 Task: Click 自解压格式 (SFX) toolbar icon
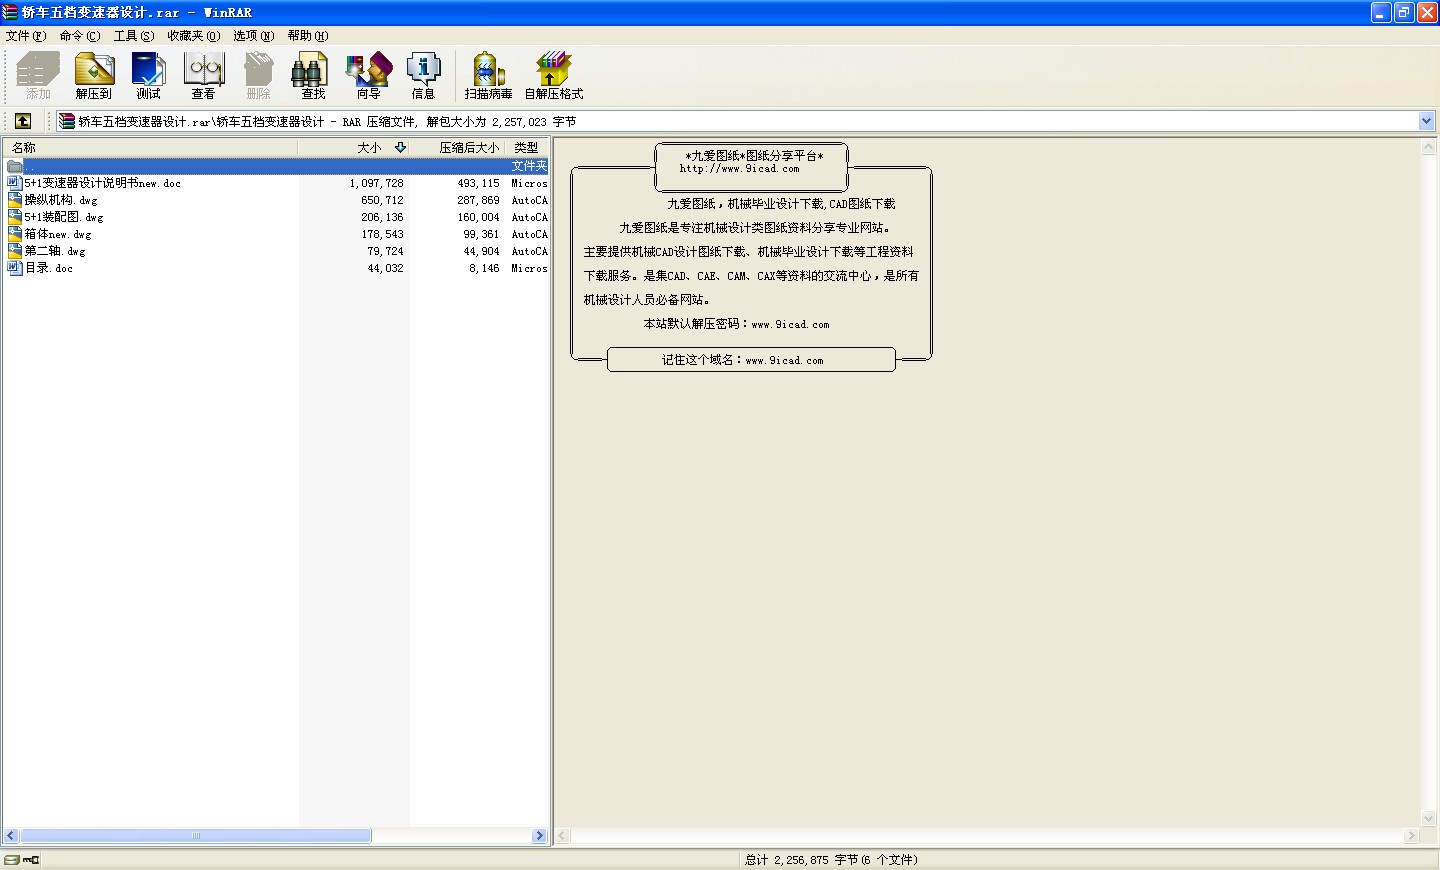[553, 75]
